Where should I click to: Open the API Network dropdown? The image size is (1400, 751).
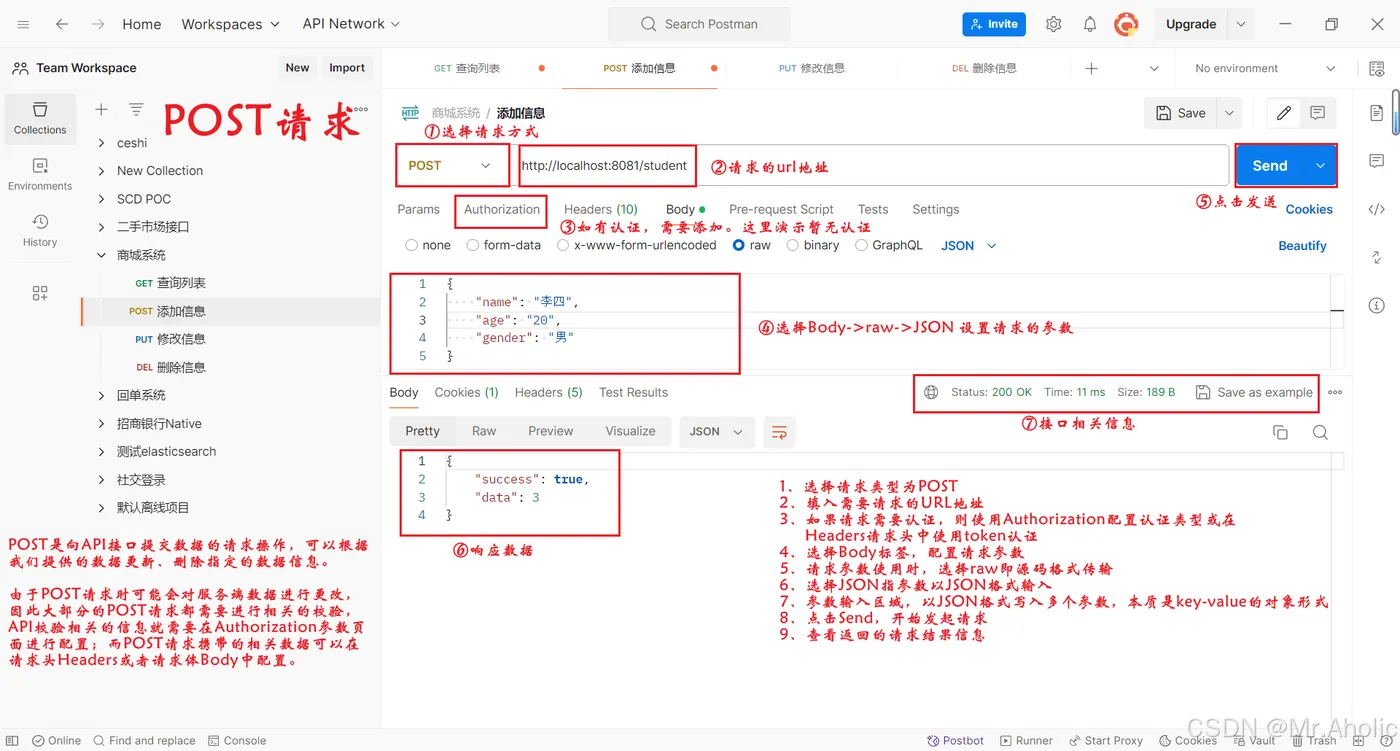(351, 24)
